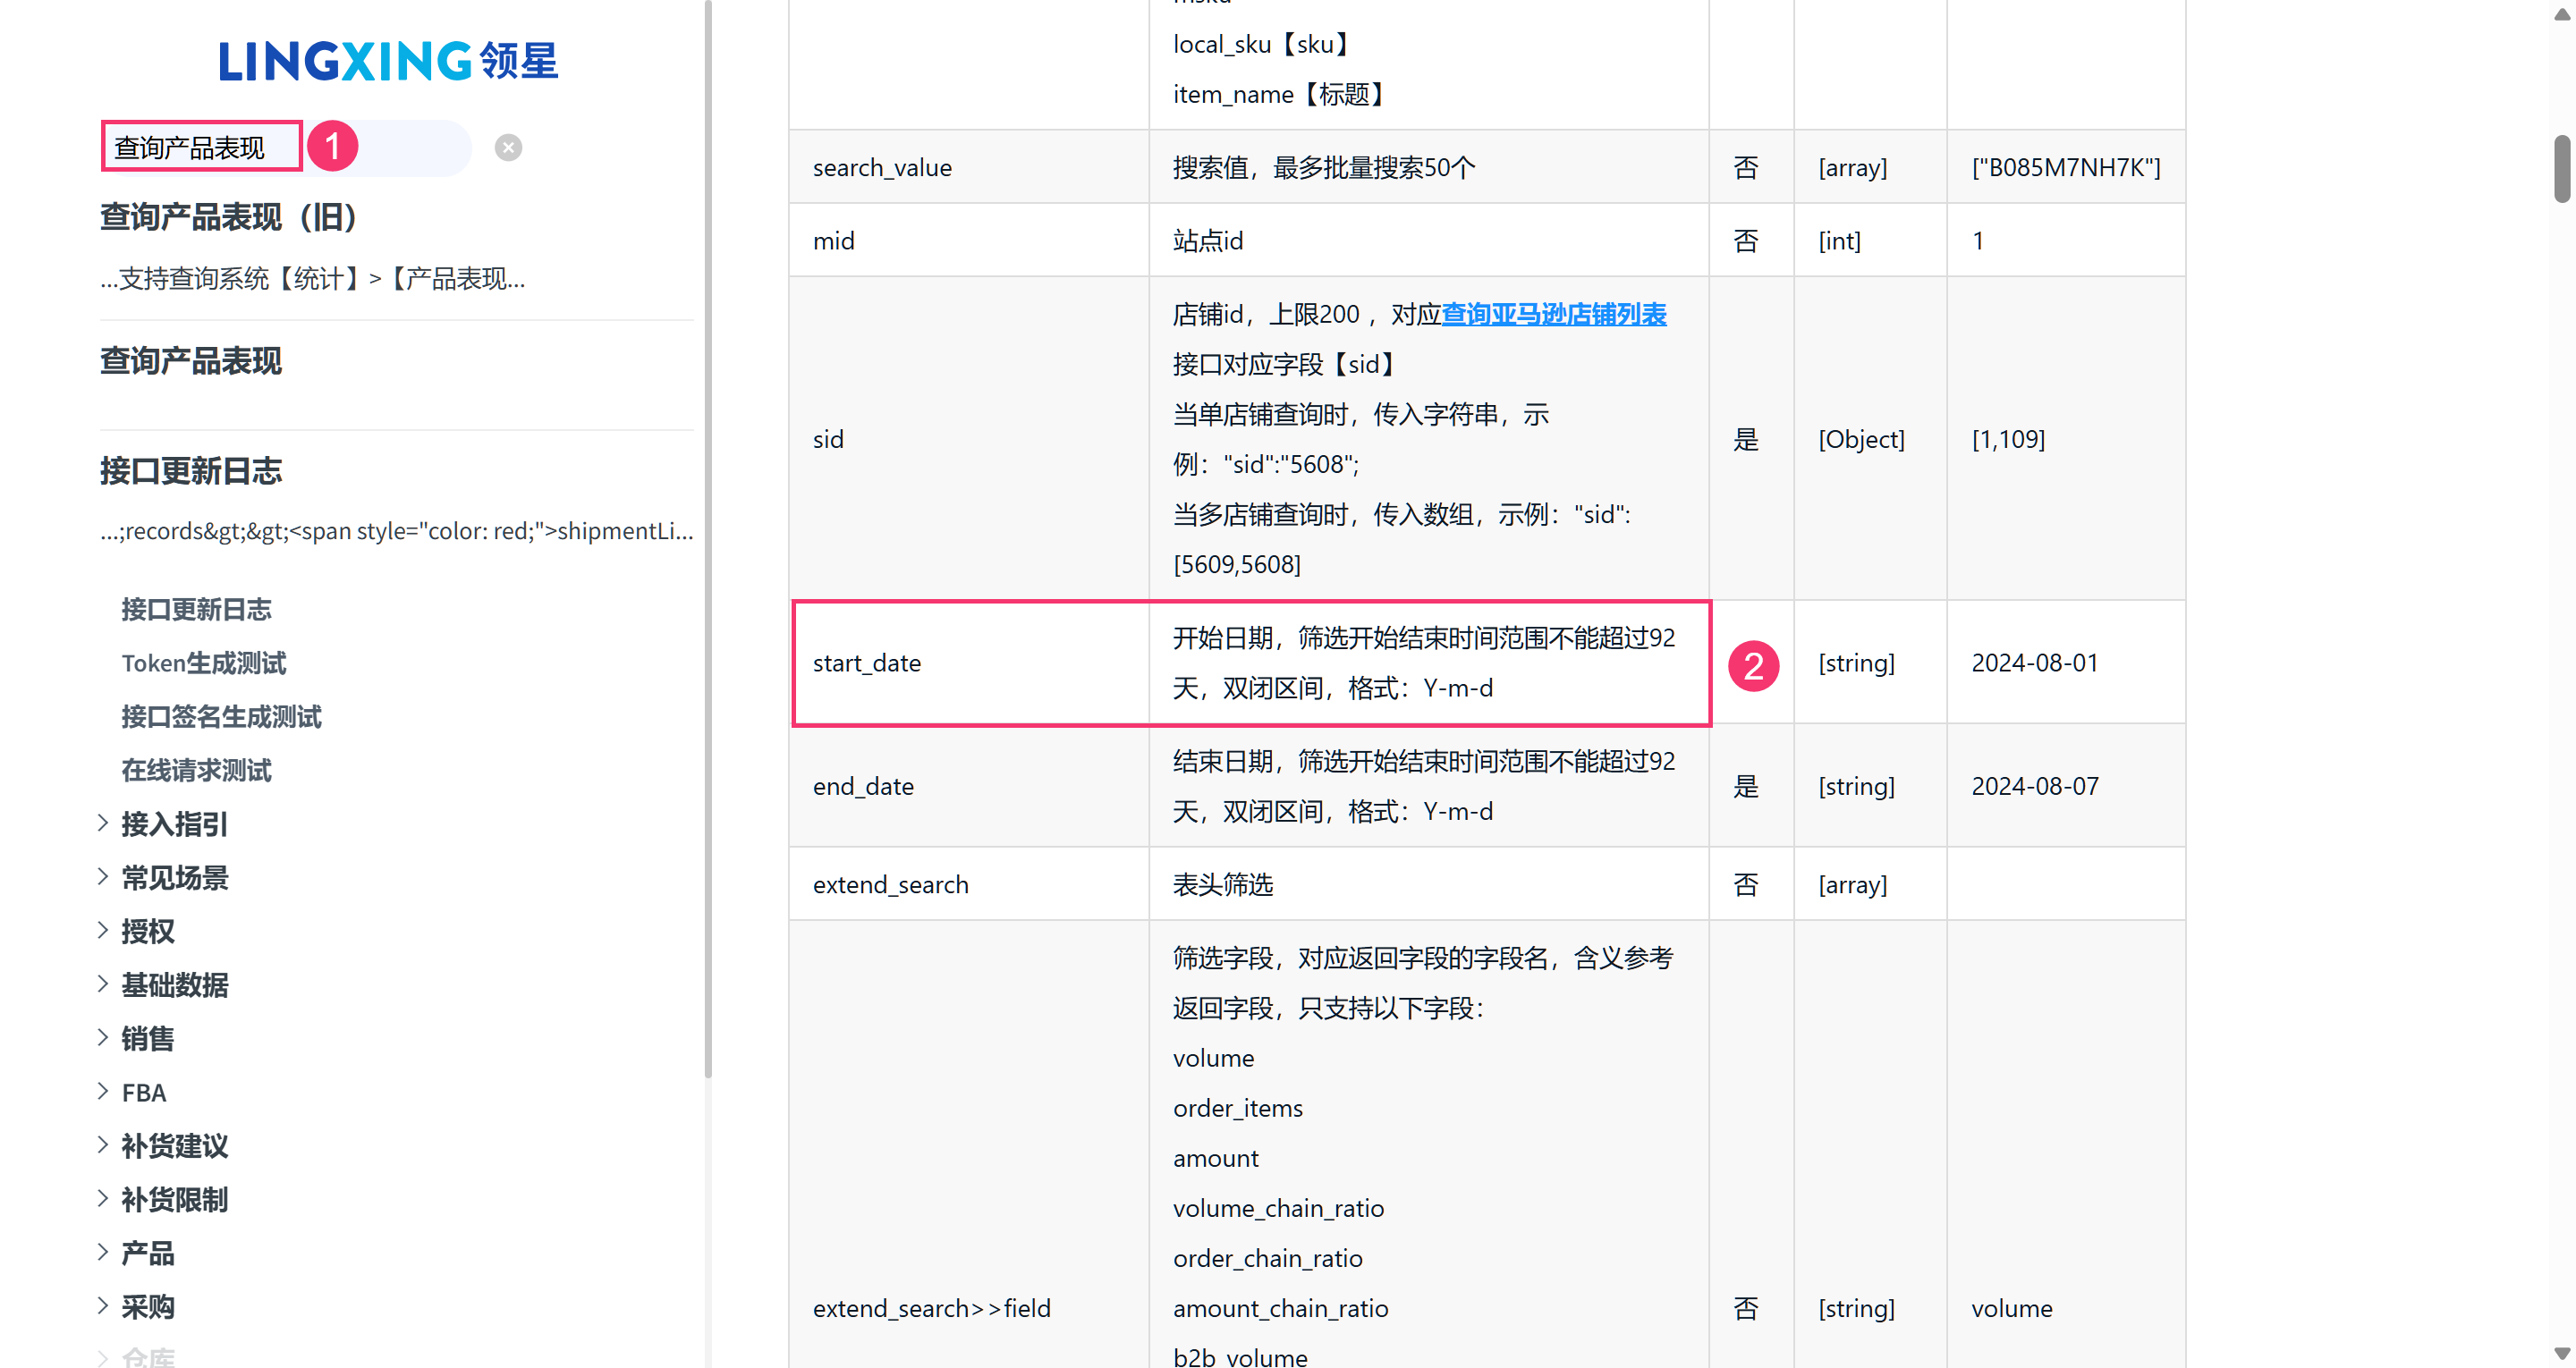
Task: Open 接口更新日志 search result heading
Action: (x=191, y=470)
